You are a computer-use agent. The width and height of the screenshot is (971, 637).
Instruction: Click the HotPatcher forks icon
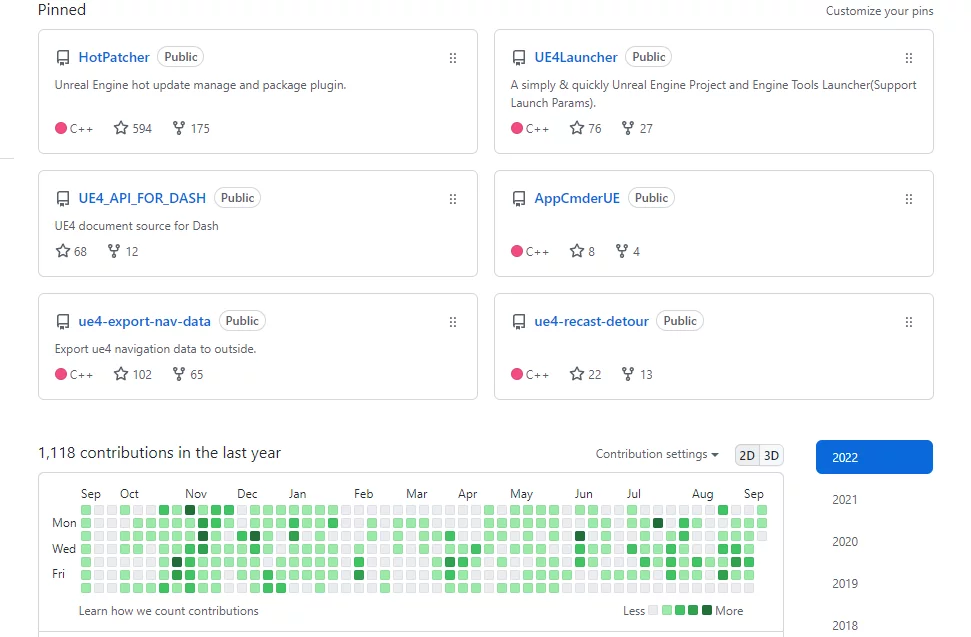tap(179, 128)
